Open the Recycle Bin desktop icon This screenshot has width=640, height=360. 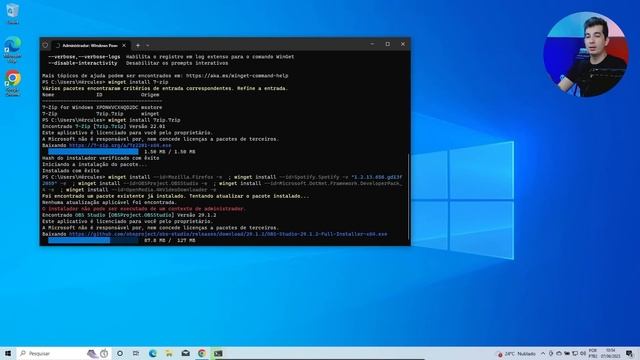pyautogui.click(x=13, y=13)
